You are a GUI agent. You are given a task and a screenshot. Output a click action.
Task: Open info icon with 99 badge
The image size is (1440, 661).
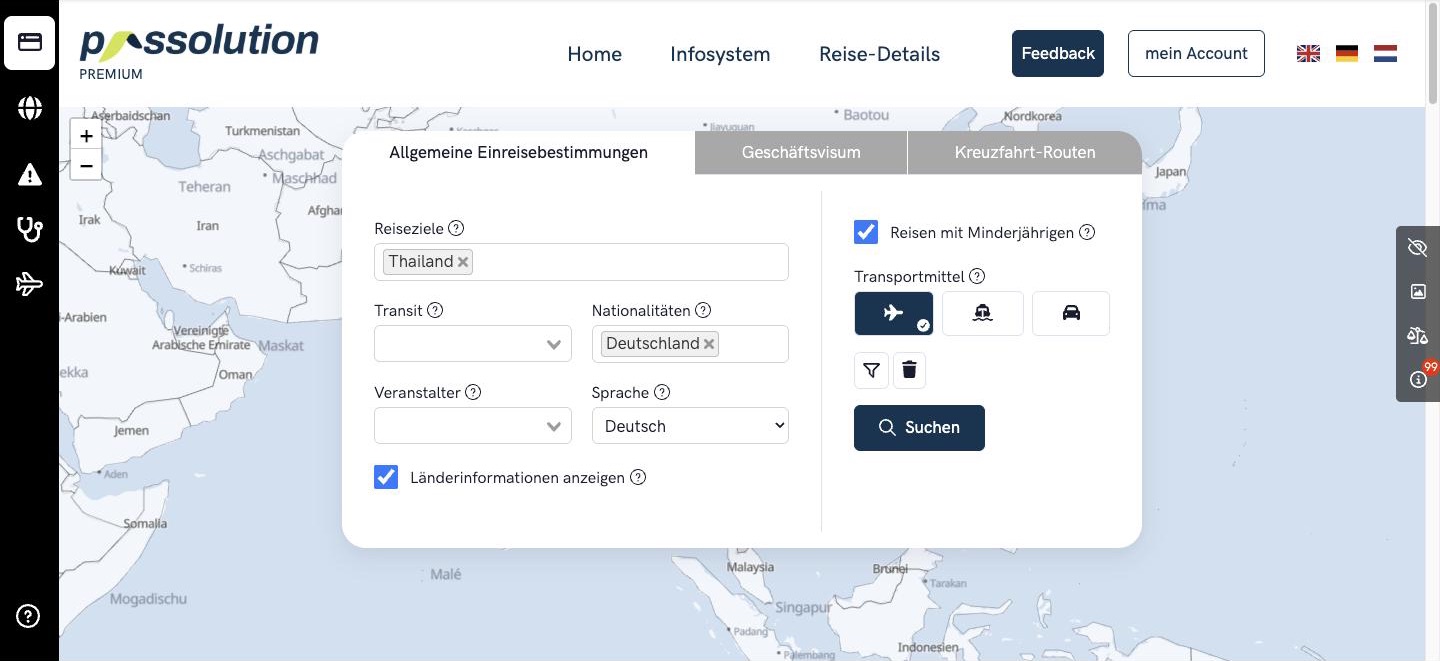click(x=1417, y=379)
